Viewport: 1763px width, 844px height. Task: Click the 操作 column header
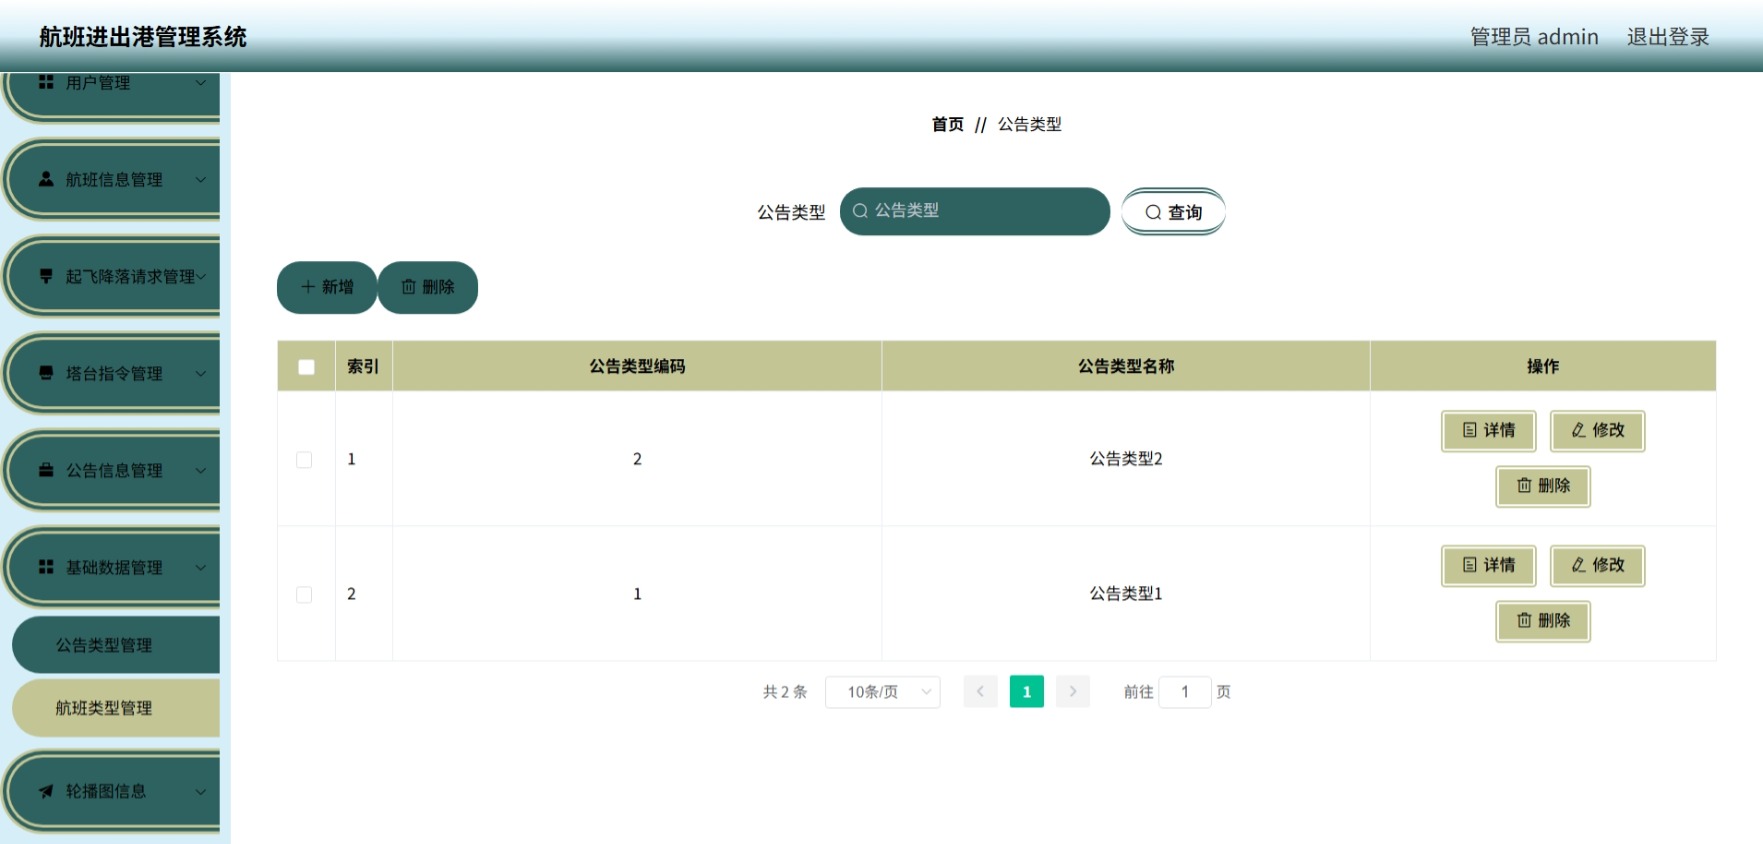click(1543, 366)
